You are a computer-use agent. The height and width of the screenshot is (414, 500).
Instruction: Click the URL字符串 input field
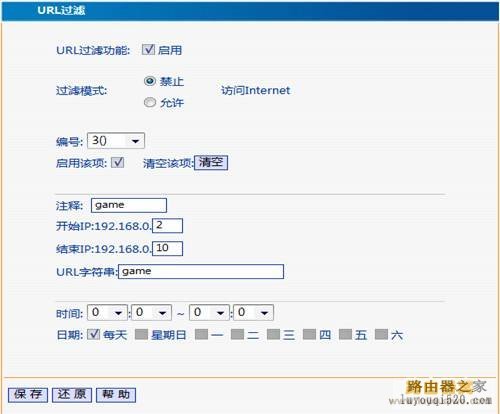click(x=201, y=271)
